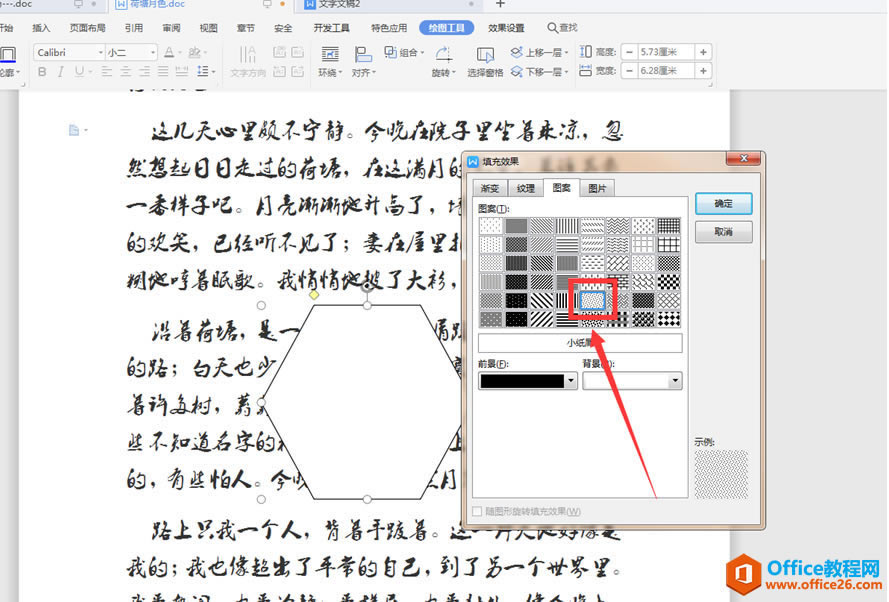The image size is (889, 602).
Task: Click the 5.73厘米 height input field
Action: (666, 52)
